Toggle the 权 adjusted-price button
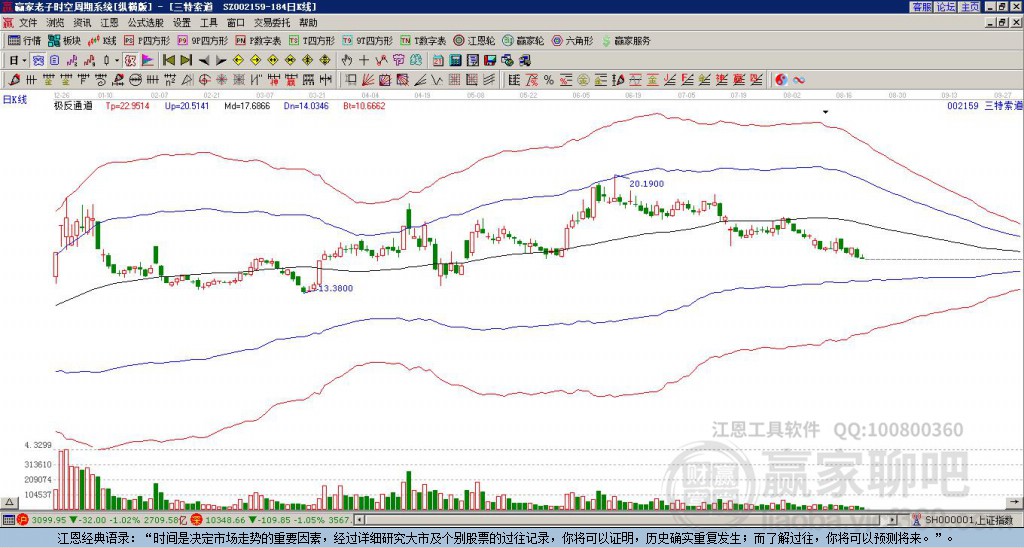 coord(130,60)
